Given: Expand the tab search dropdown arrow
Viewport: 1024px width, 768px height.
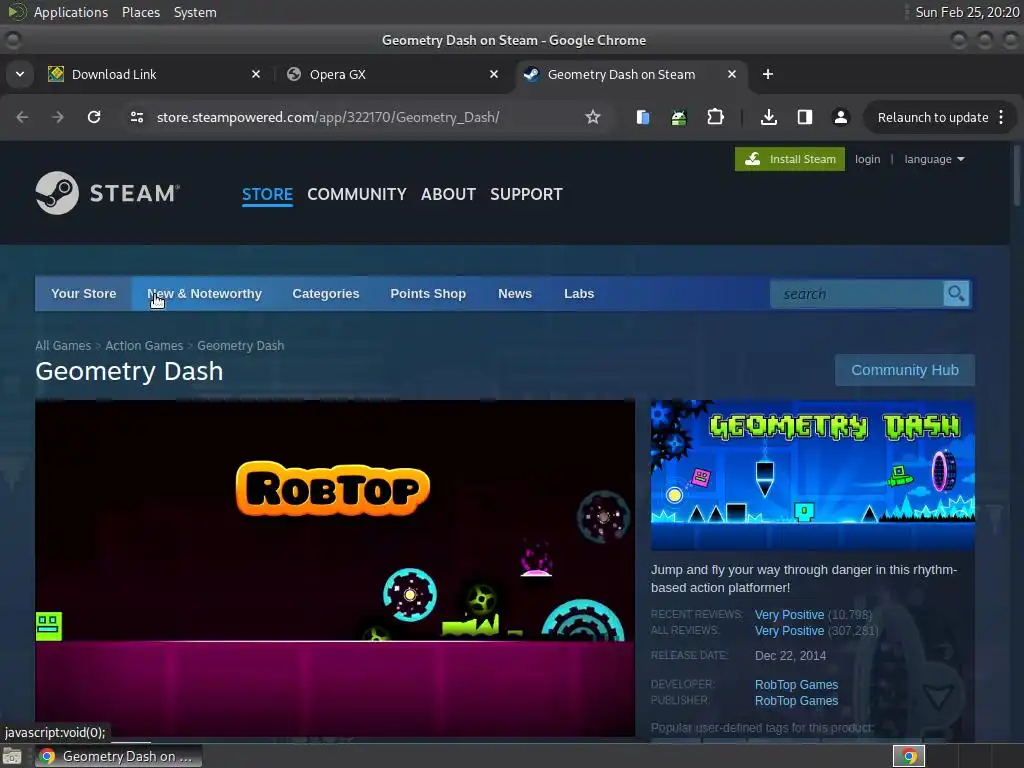Looking at the screenshot, I should (x=20, y=74).
